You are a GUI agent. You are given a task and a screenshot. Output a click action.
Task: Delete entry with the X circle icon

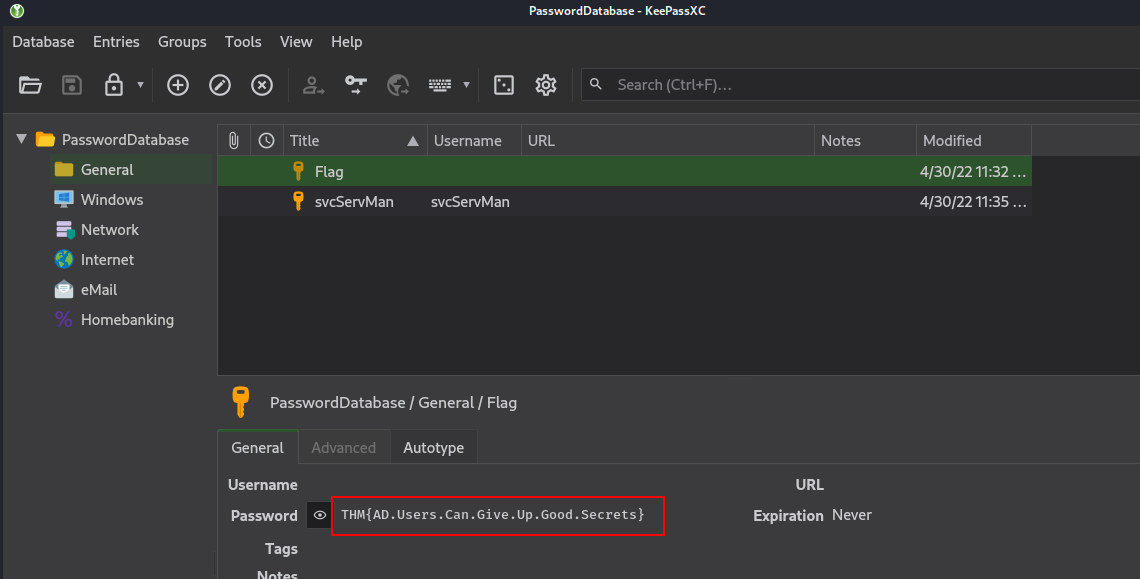(262, 85)
